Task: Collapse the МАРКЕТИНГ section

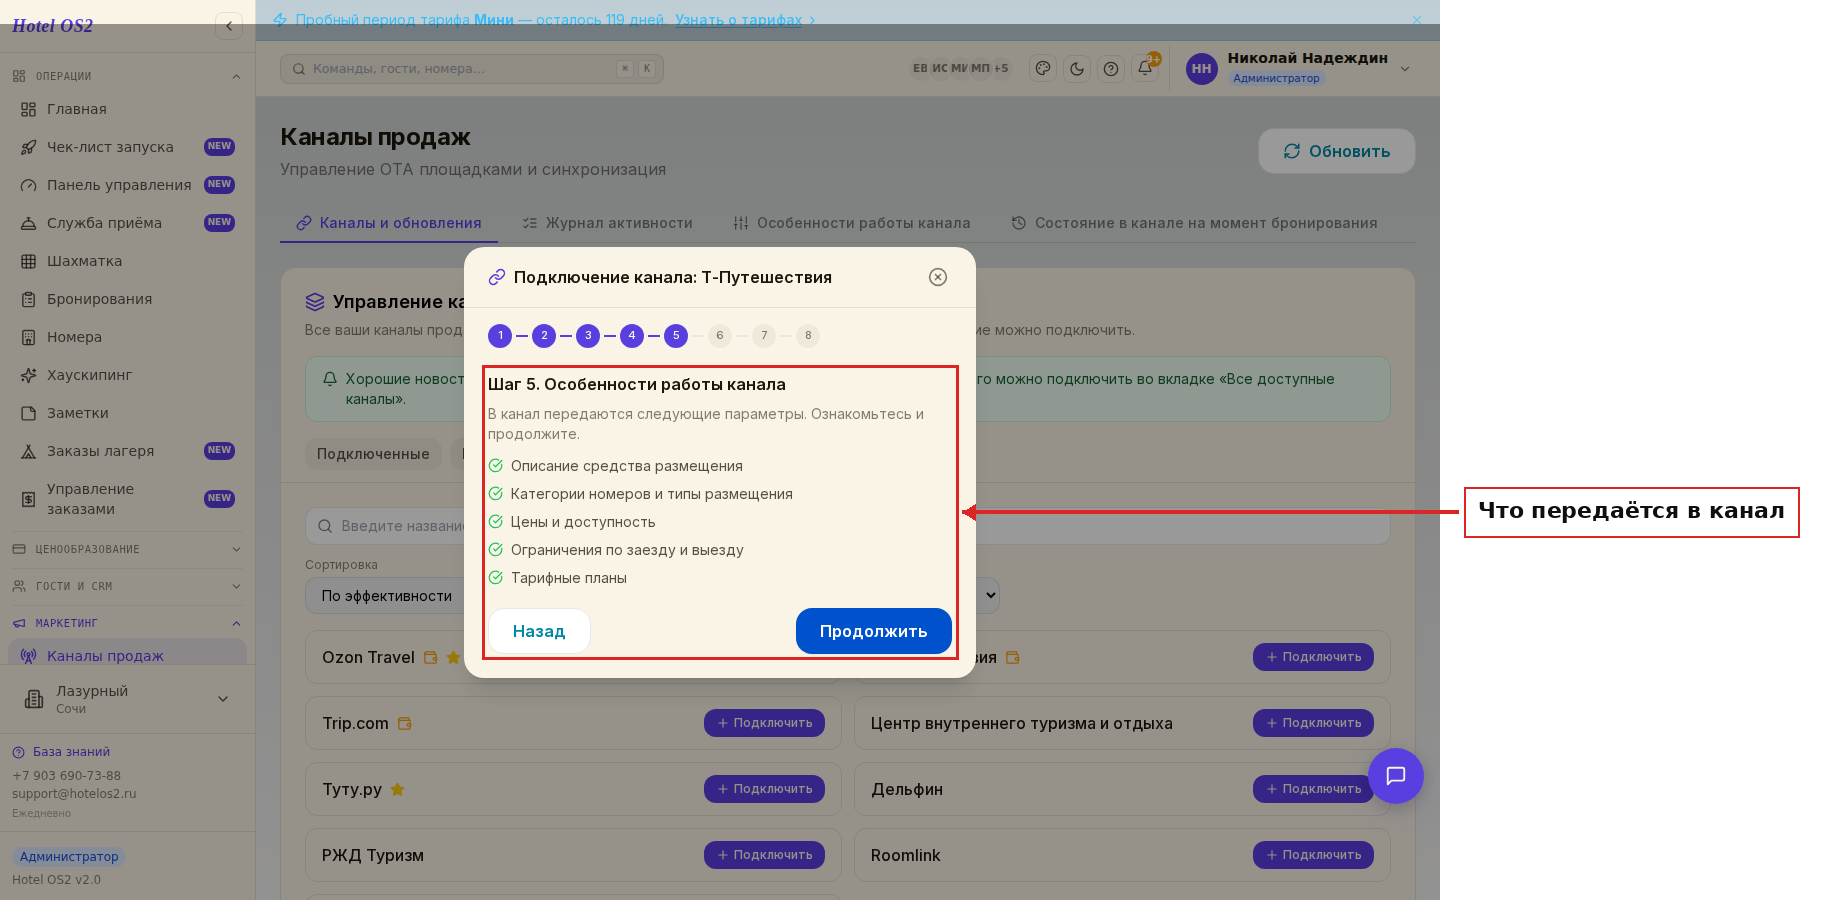Action: click(127, 623)
